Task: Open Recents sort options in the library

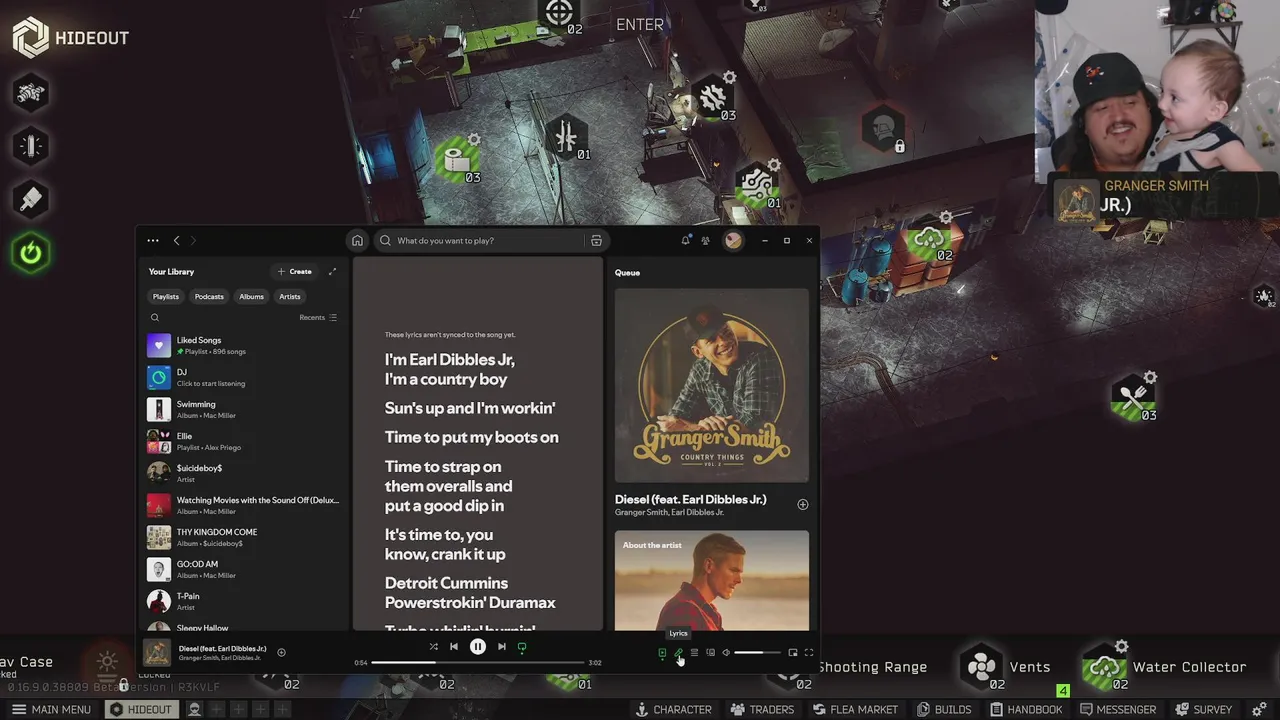Action: (318, 317)
